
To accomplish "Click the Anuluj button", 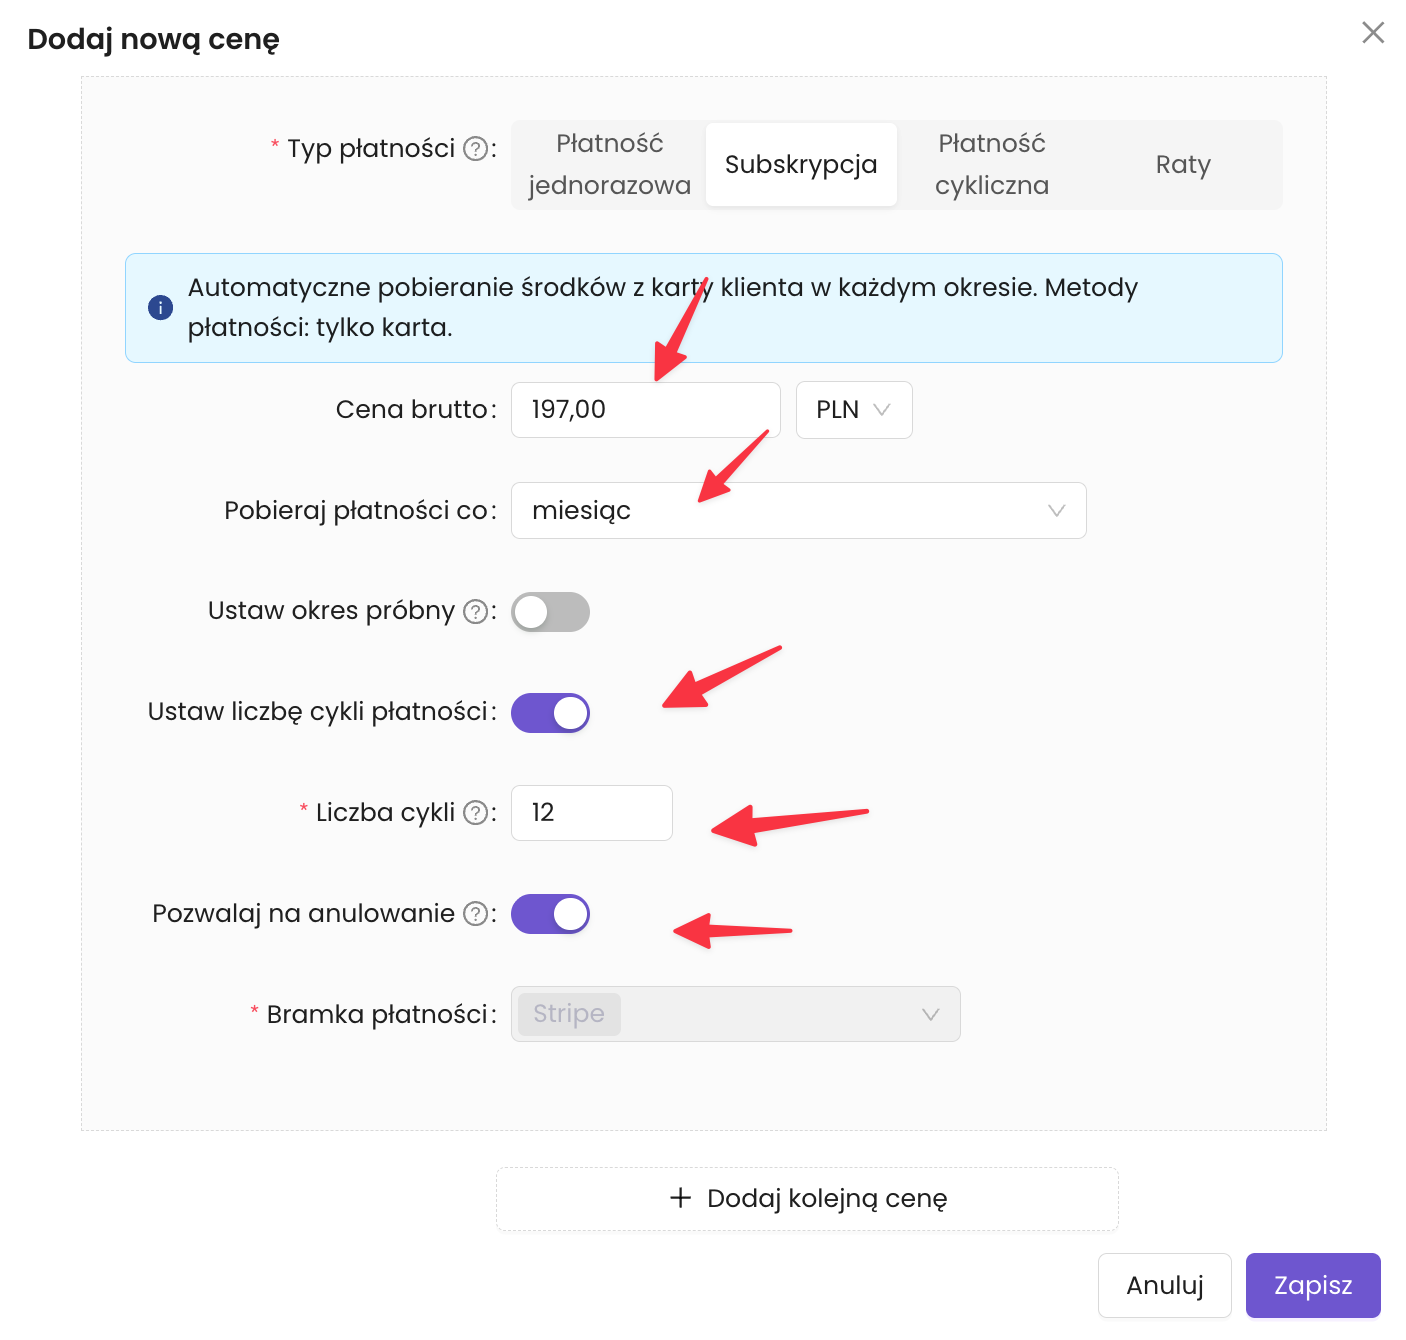I will point(1164,1285).
